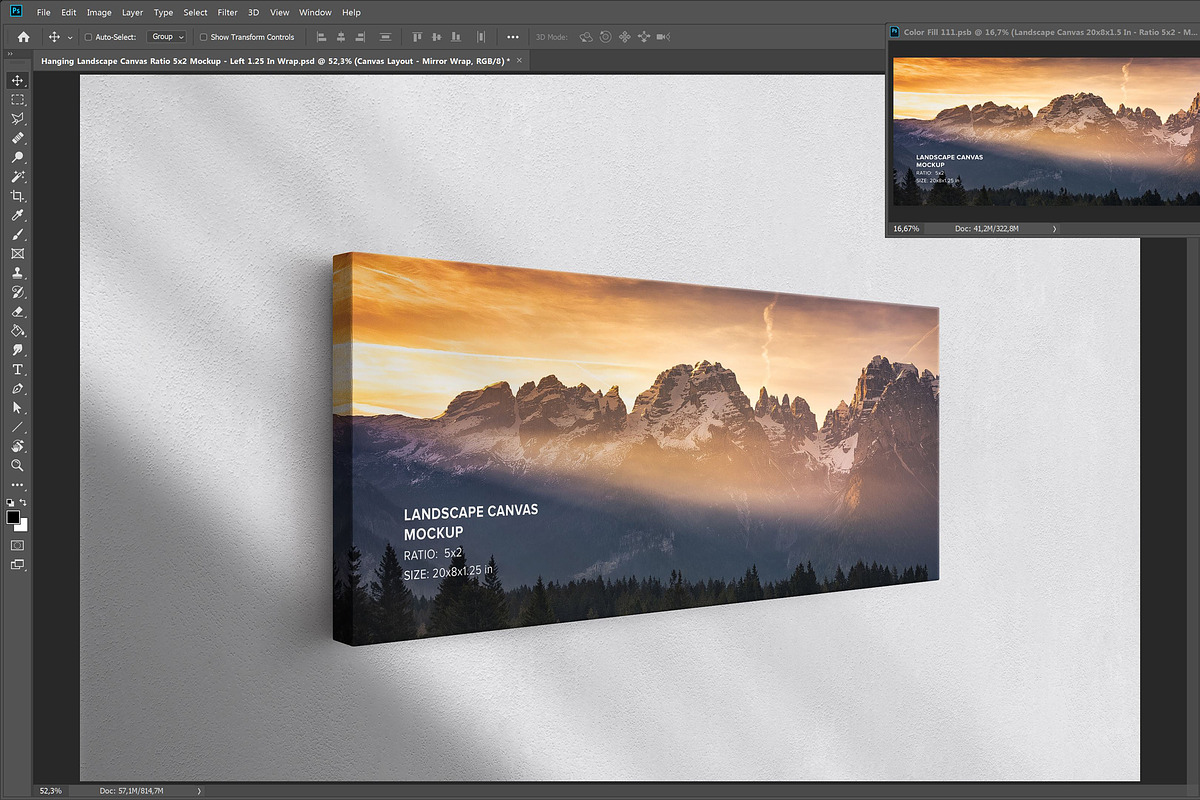The width and height of the screenshot is (1200, 800).
Task: Open the Auto-Select Group dropdown
Action: coord(166,37)
